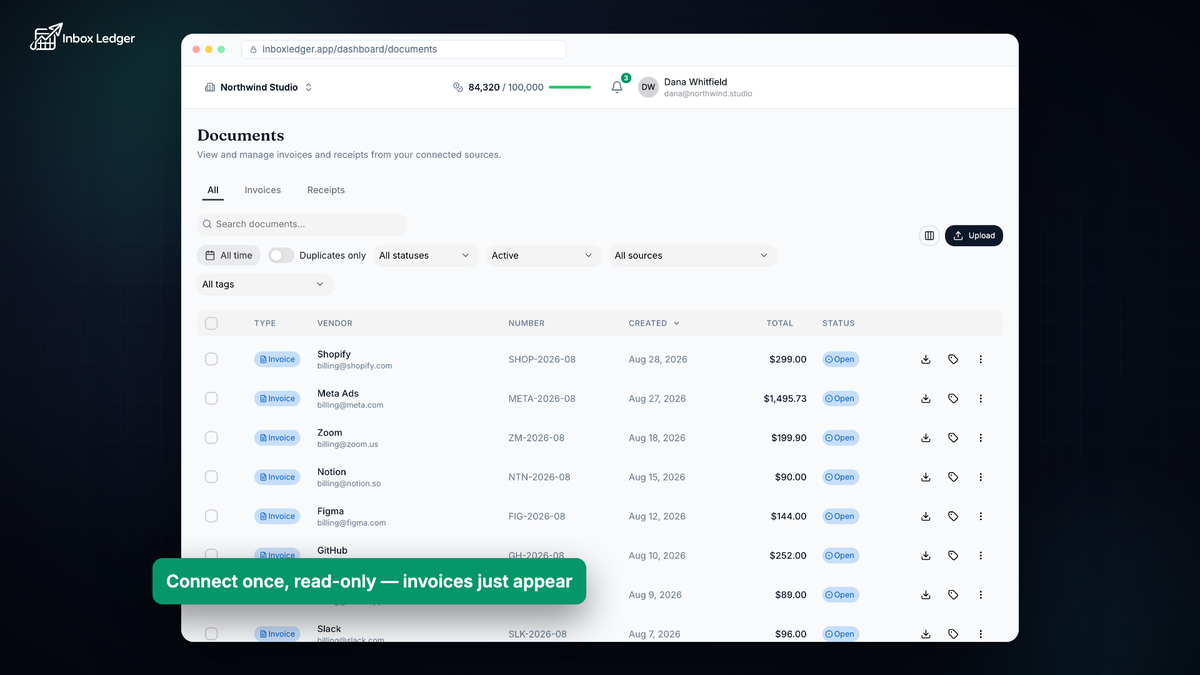Image resolution: width=1200 pixels, height=675 pixels.
Task: Open the All sources dropdown
Action: tap(692, 255)
